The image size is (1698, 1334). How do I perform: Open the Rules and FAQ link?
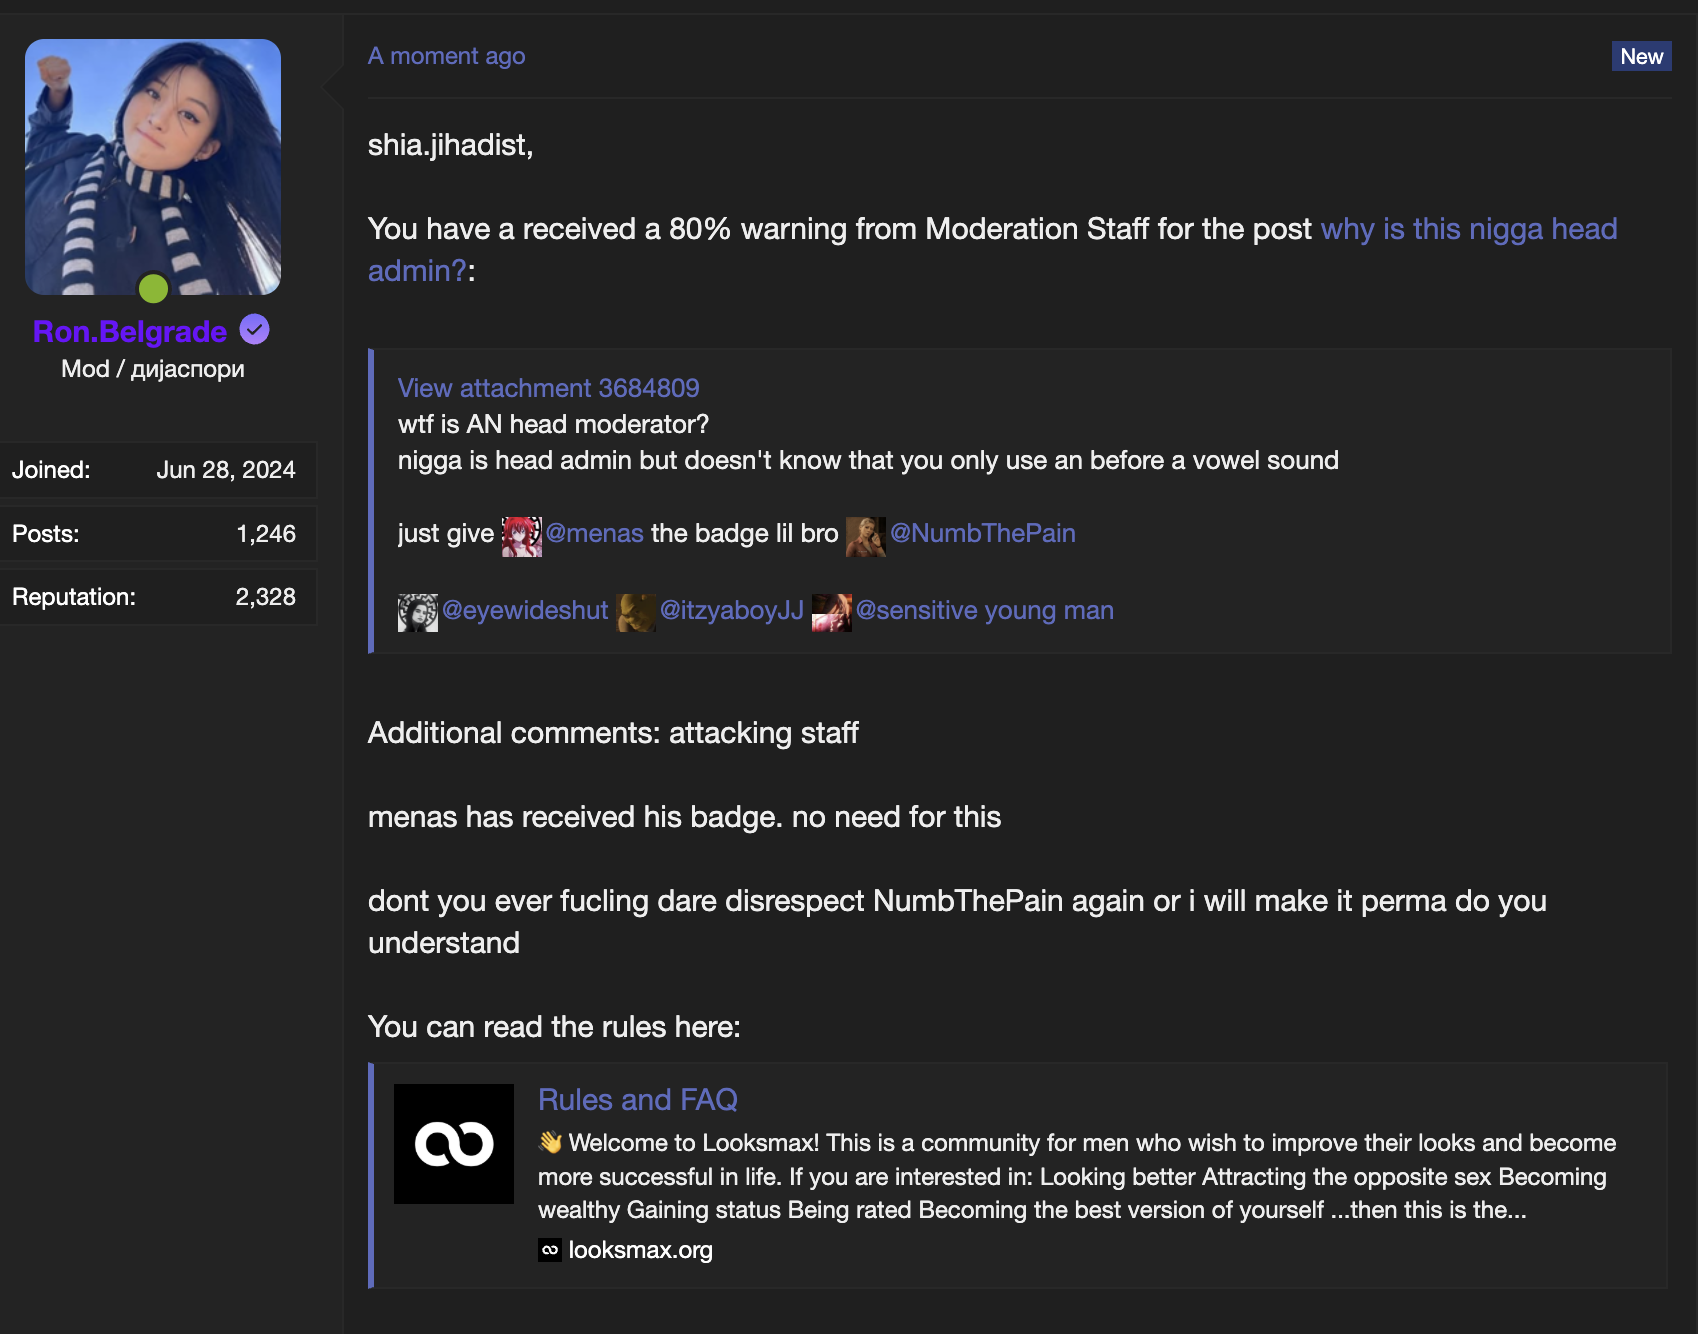click(637, 1100)
